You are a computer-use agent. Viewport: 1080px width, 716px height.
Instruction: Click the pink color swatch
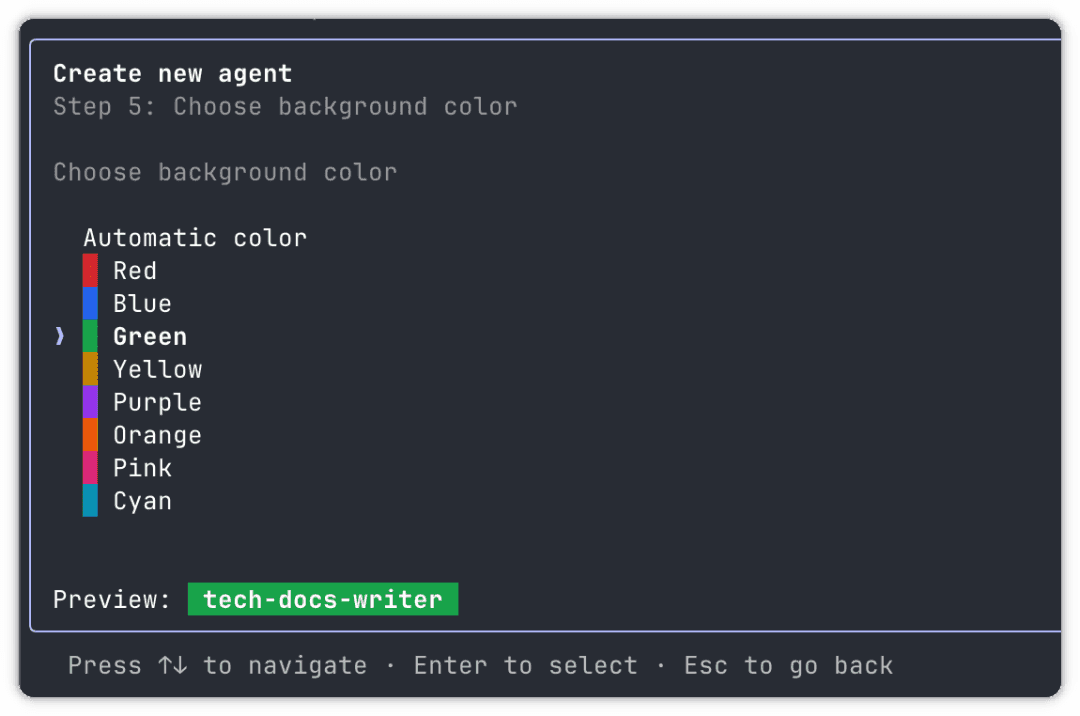pos(90,469)
